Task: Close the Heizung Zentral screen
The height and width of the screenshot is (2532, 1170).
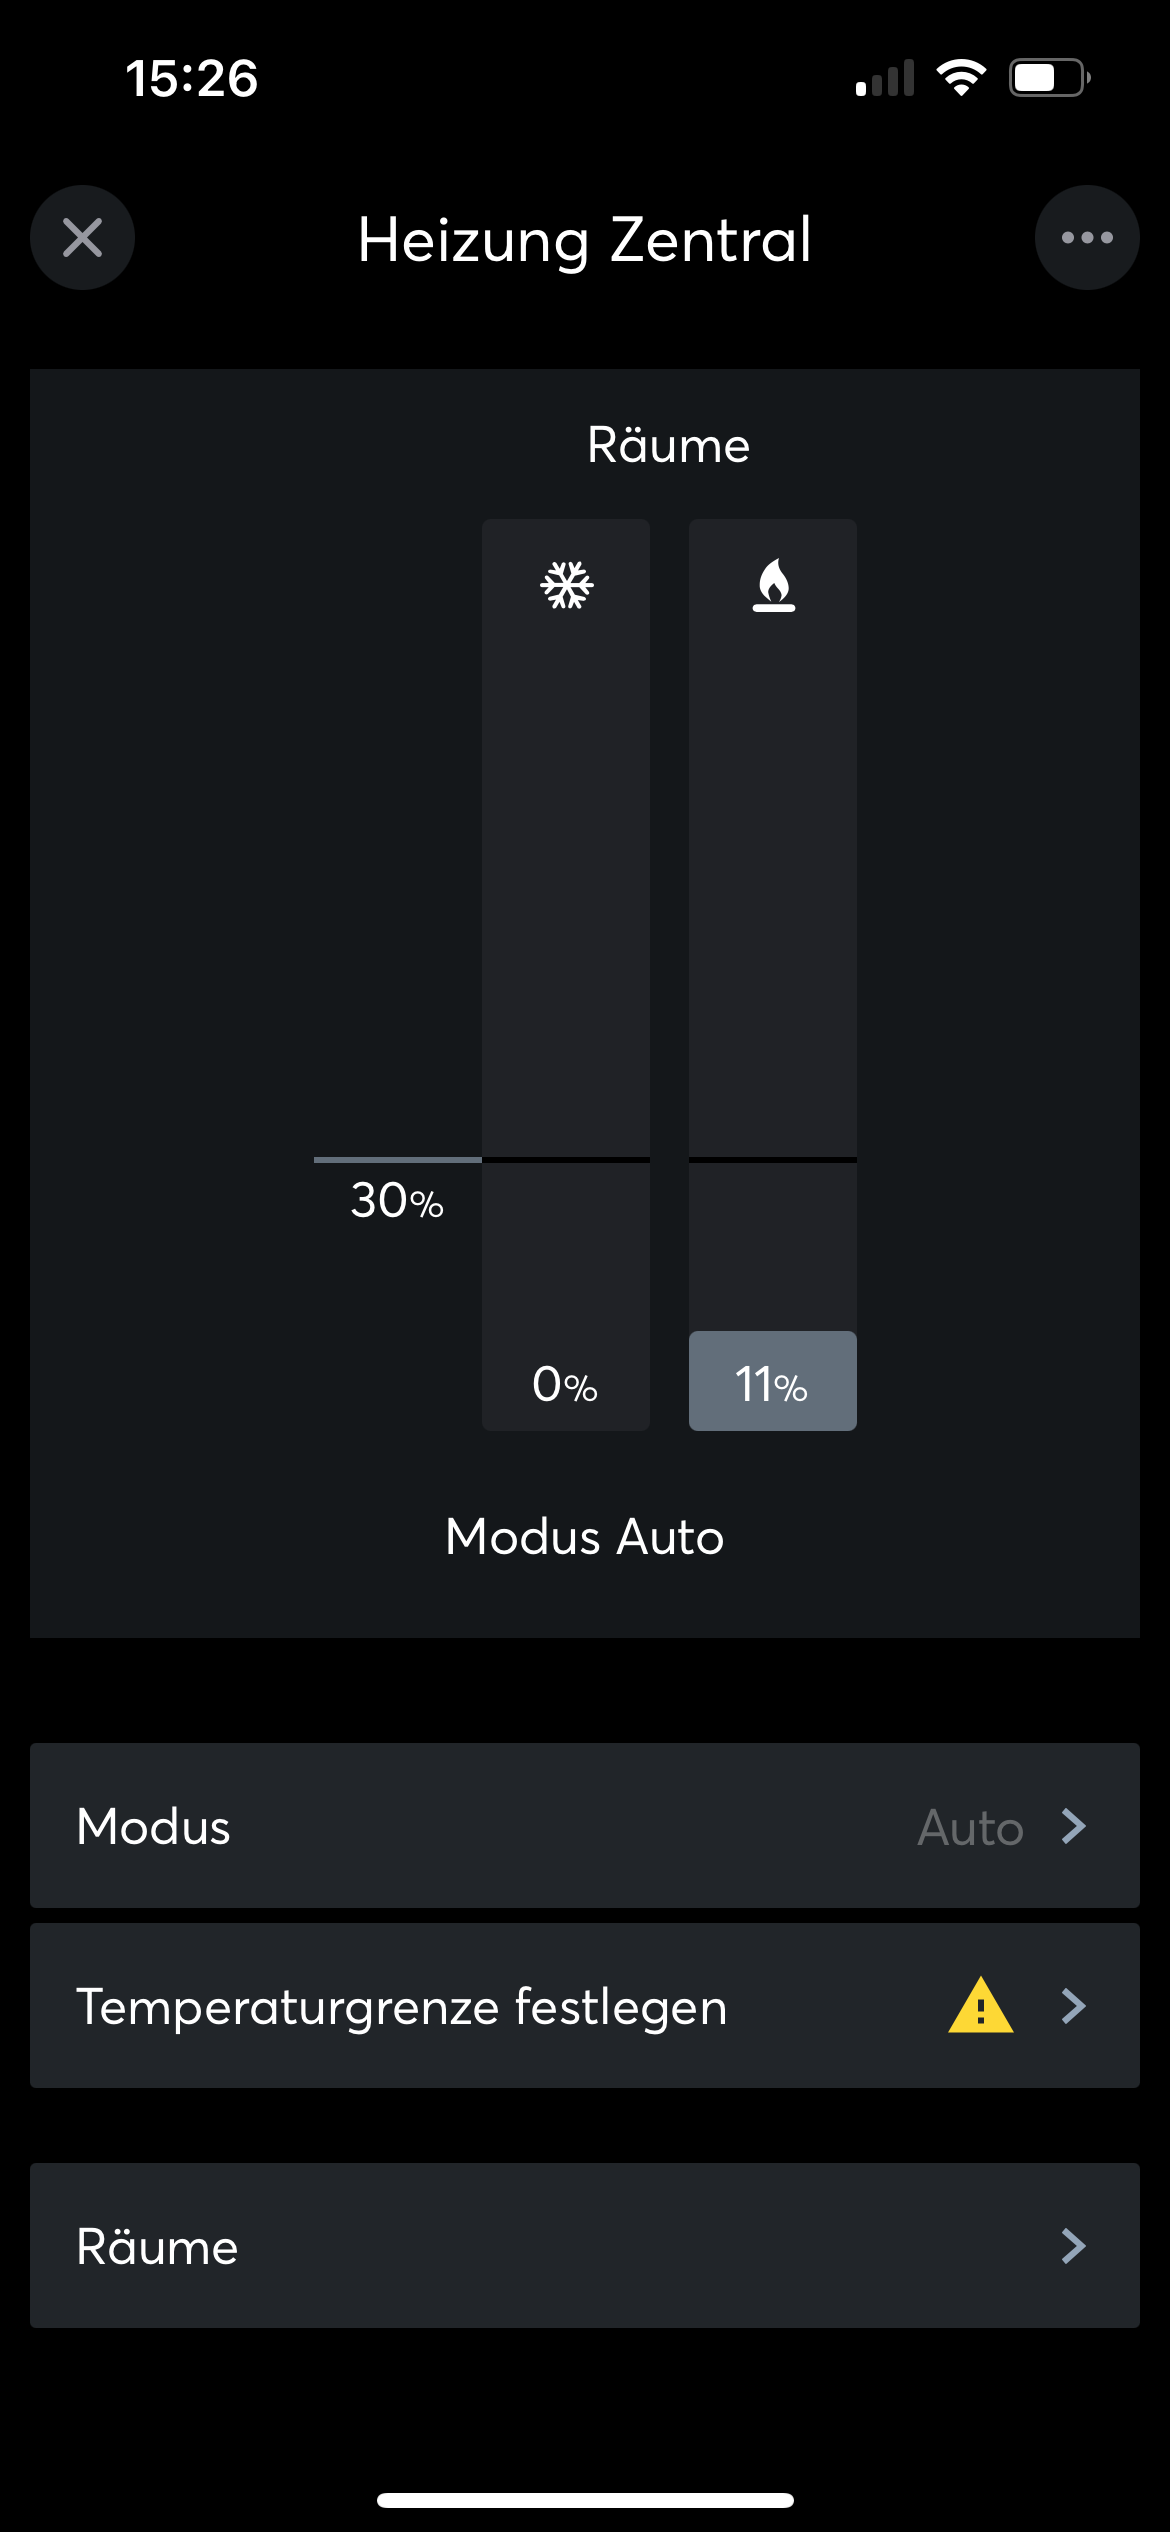Action: tap(82, 238)
